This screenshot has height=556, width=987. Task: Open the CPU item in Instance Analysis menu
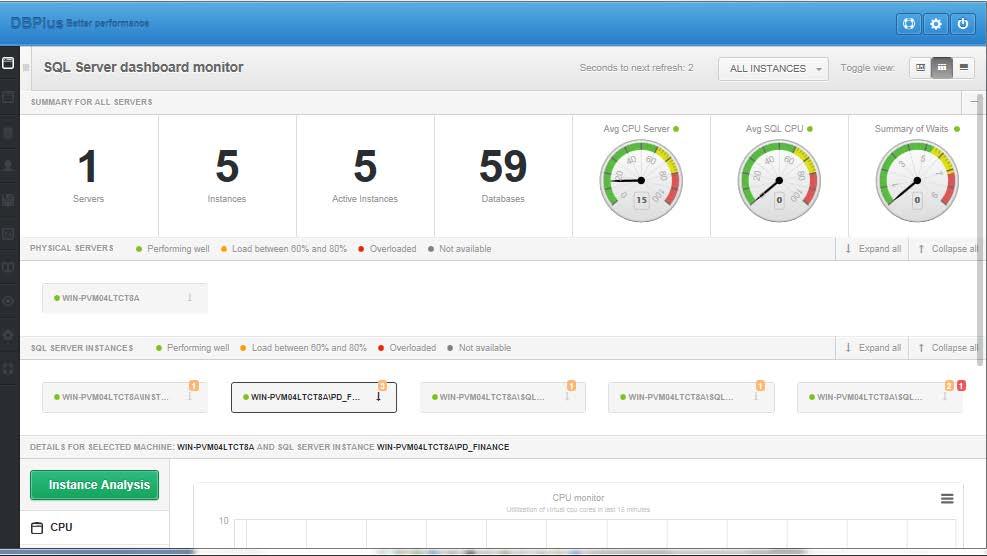[94, 528]
